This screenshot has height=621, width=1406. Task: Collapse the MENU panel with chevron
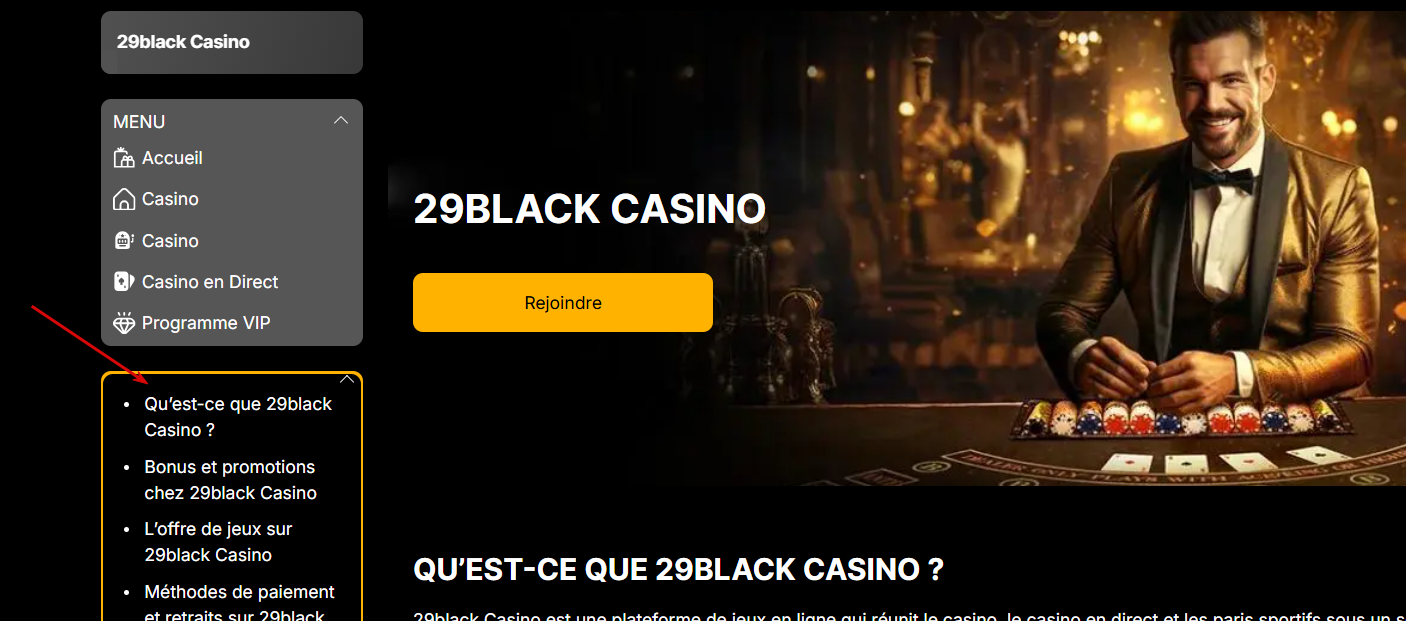pos(341,120)
